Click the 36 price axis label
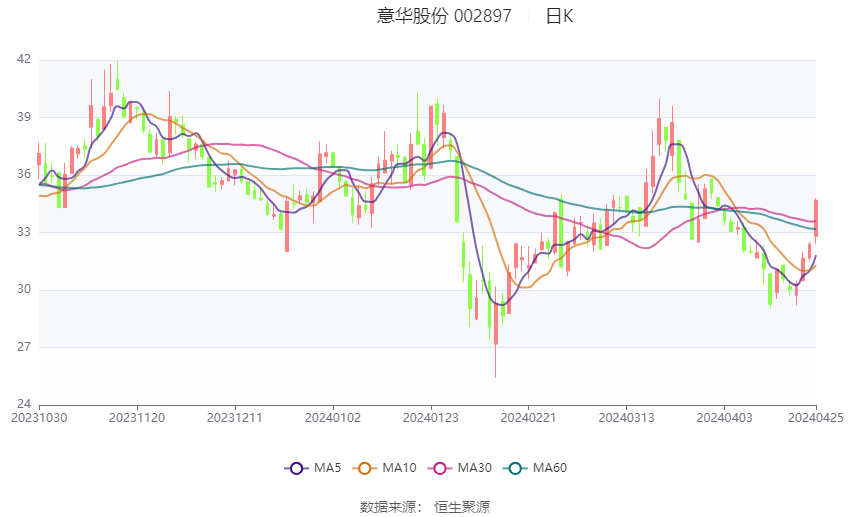Image resolution: width=850 pixels, height=517 pixels. (24, 174)
